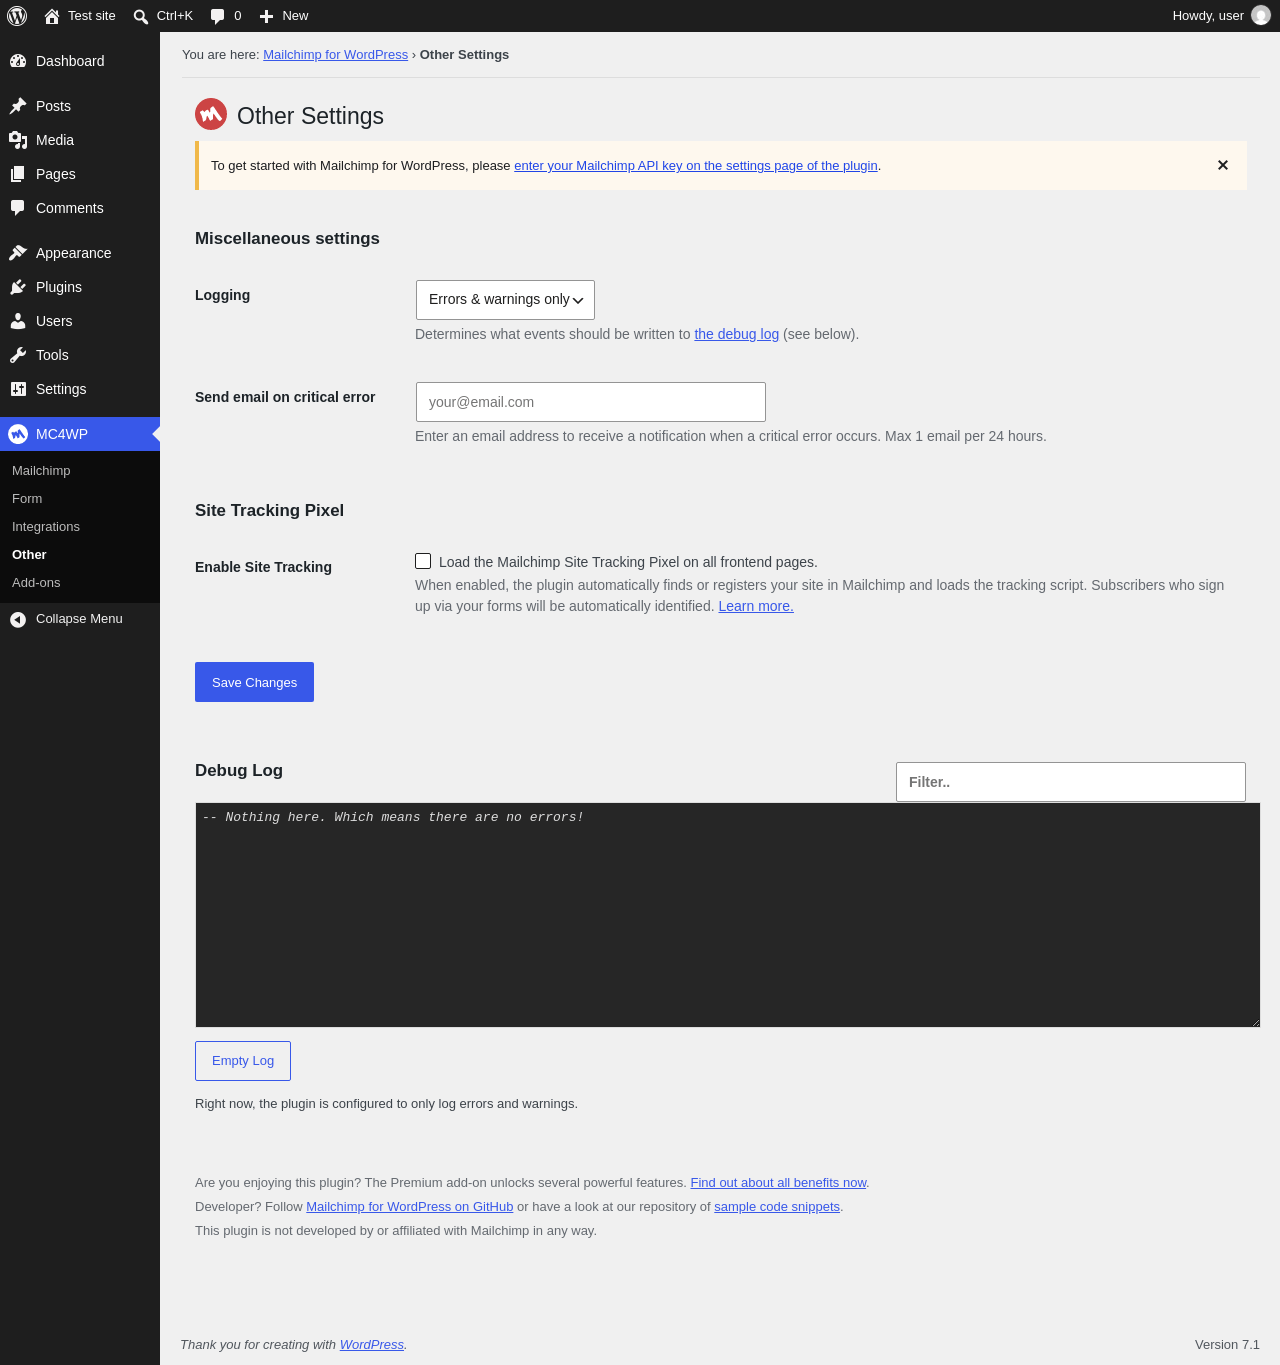This screenshot has width=1280, height=1365.
Task: Open the Howdy, user account menu
Action: (1221, 16)
